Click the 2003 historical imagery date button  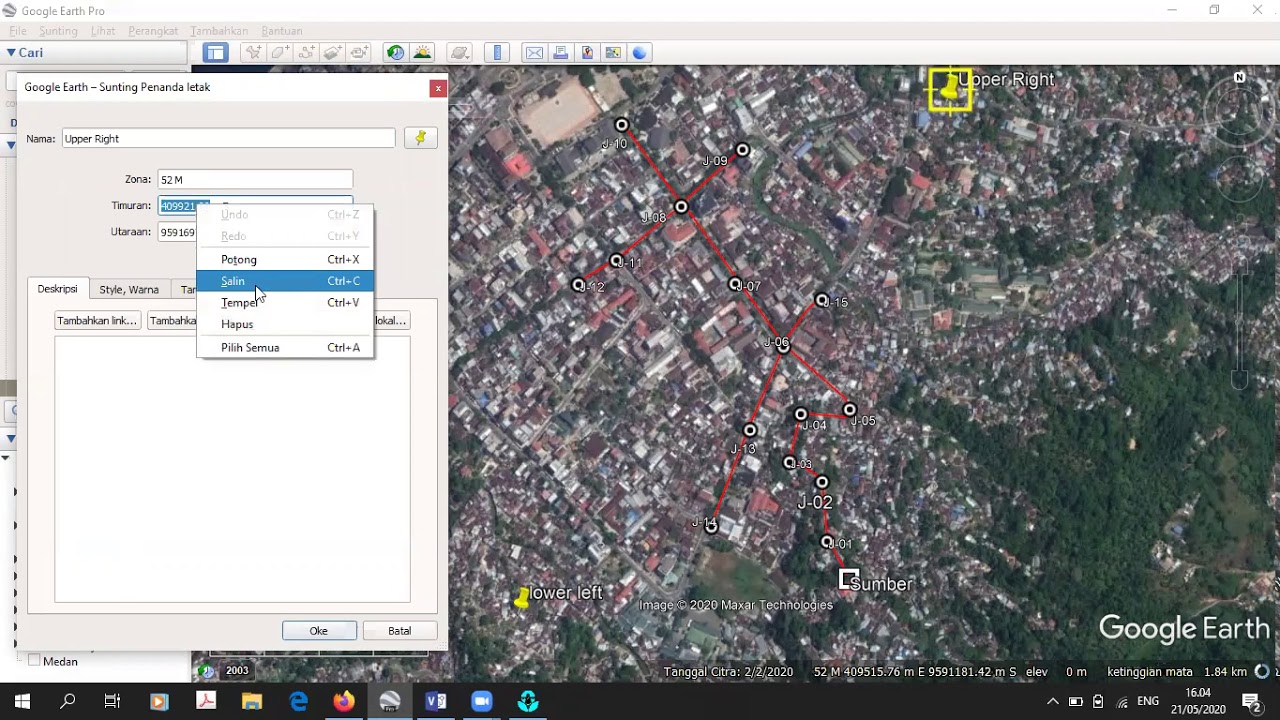(x=237, y=671)
